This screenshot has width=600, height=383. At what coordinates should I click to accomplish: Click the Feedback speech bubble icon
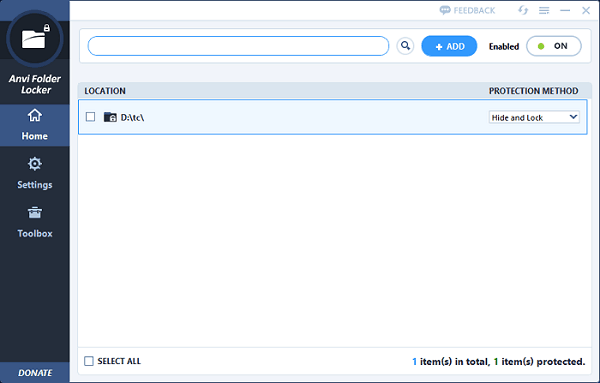445,10
